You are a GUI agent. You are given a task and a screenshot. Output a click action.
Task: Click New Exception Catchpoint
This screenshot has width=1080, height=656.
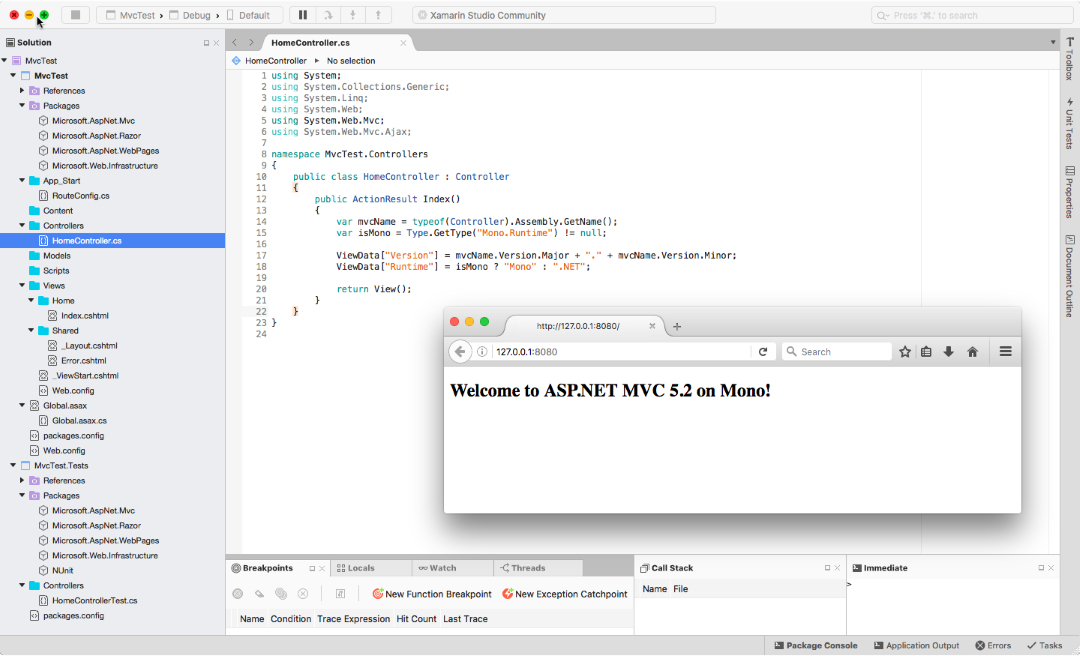tap(565, 594)
